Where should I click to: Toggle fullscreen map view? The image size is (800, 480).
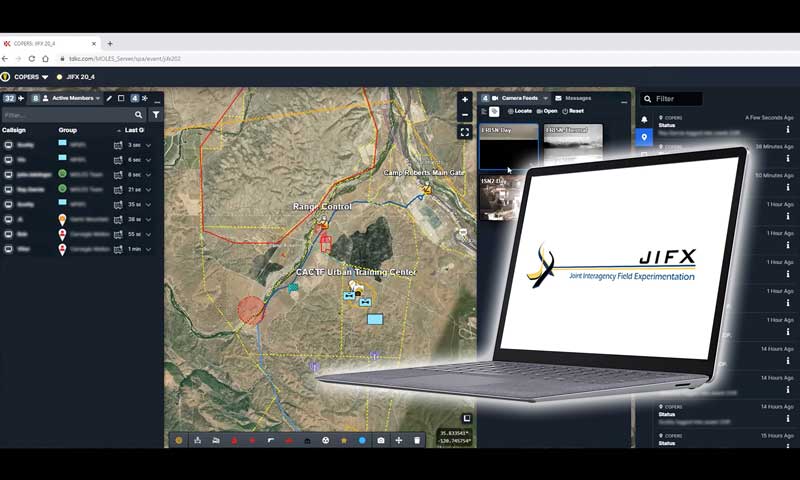(464, 133)
